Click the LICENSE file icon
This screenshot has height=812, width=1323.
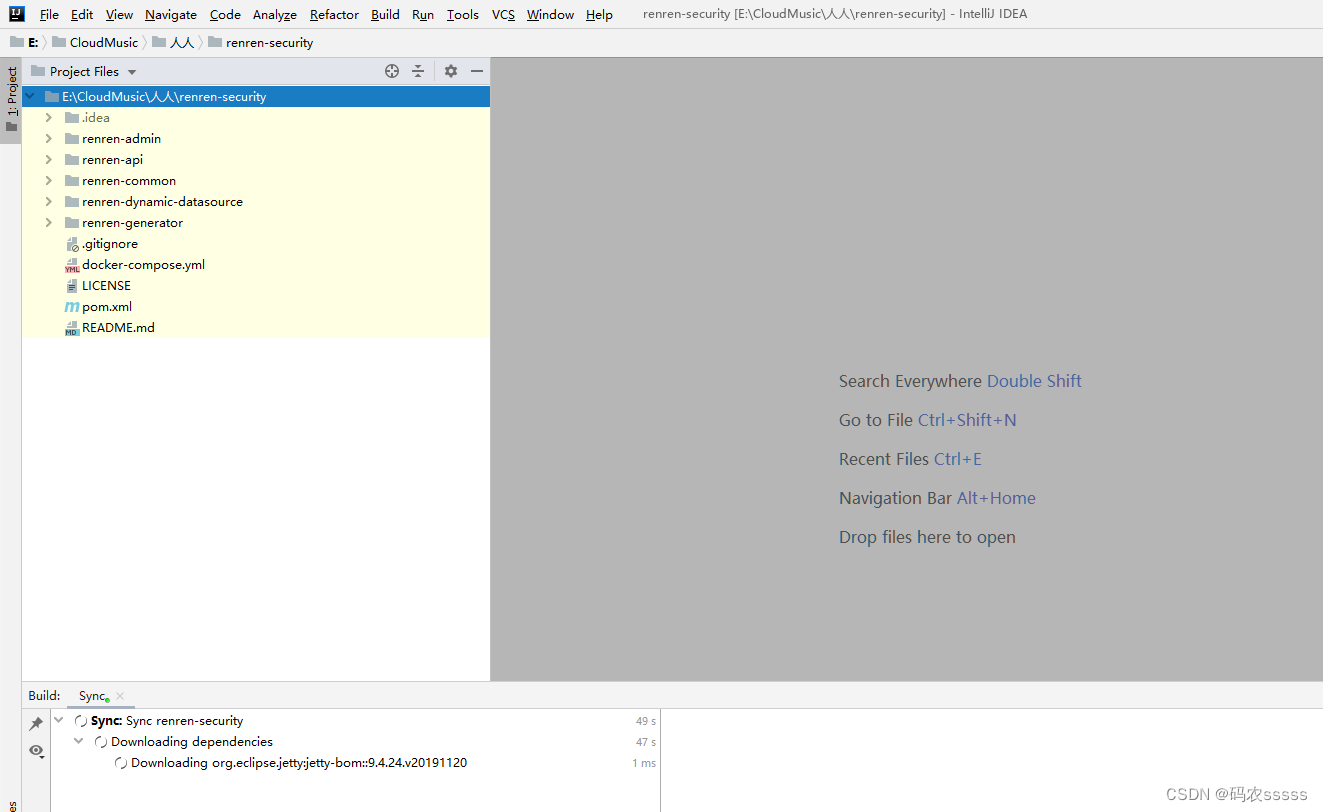72,286
